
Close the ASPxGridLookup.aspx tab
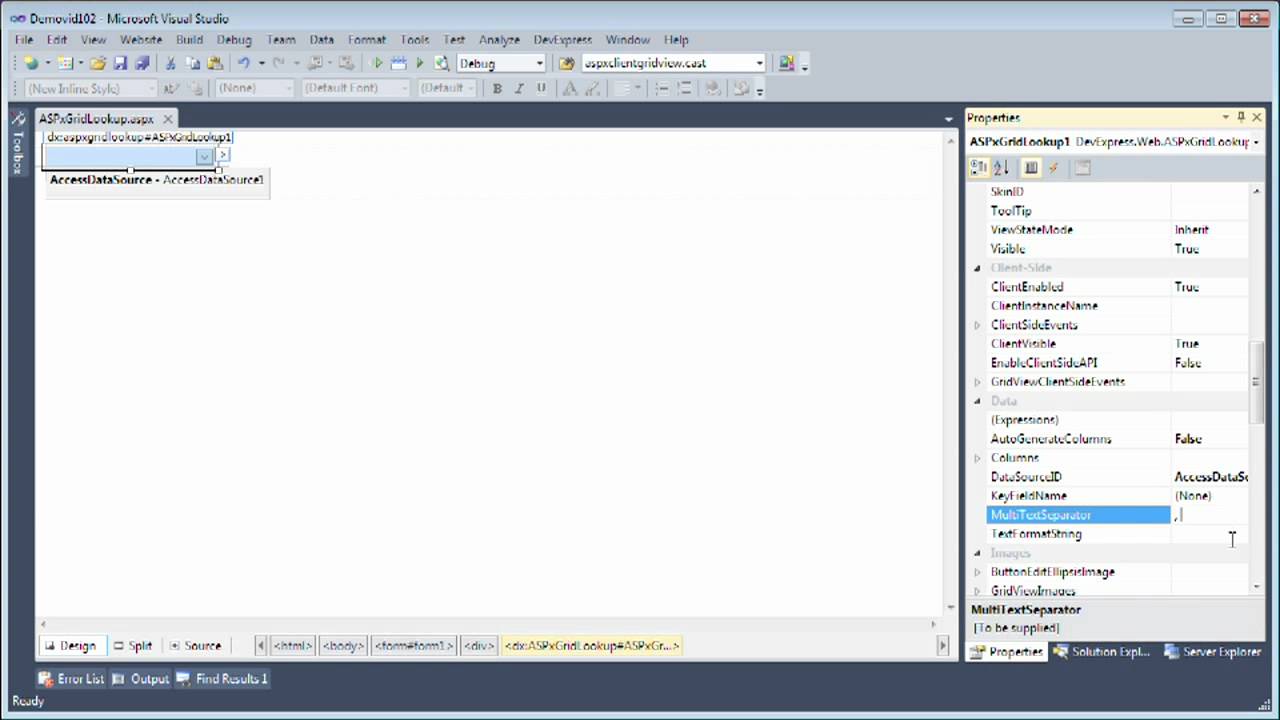167,119
